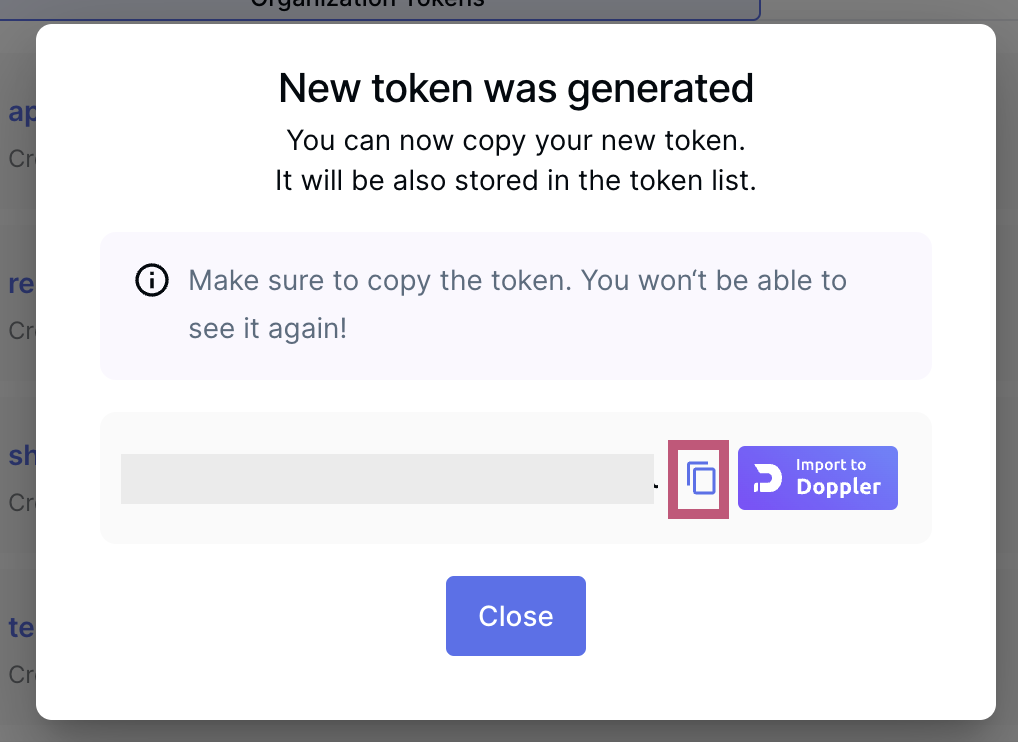Select the background token starting with 'sh'
This screenshot has height=742, width=1018.
point(21,456)
